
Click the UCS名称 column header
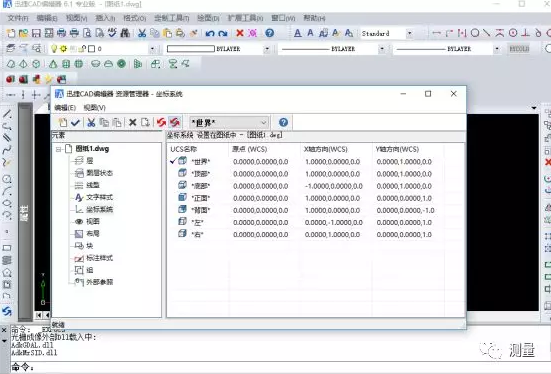pyautogui.click(x=198, y=149)
